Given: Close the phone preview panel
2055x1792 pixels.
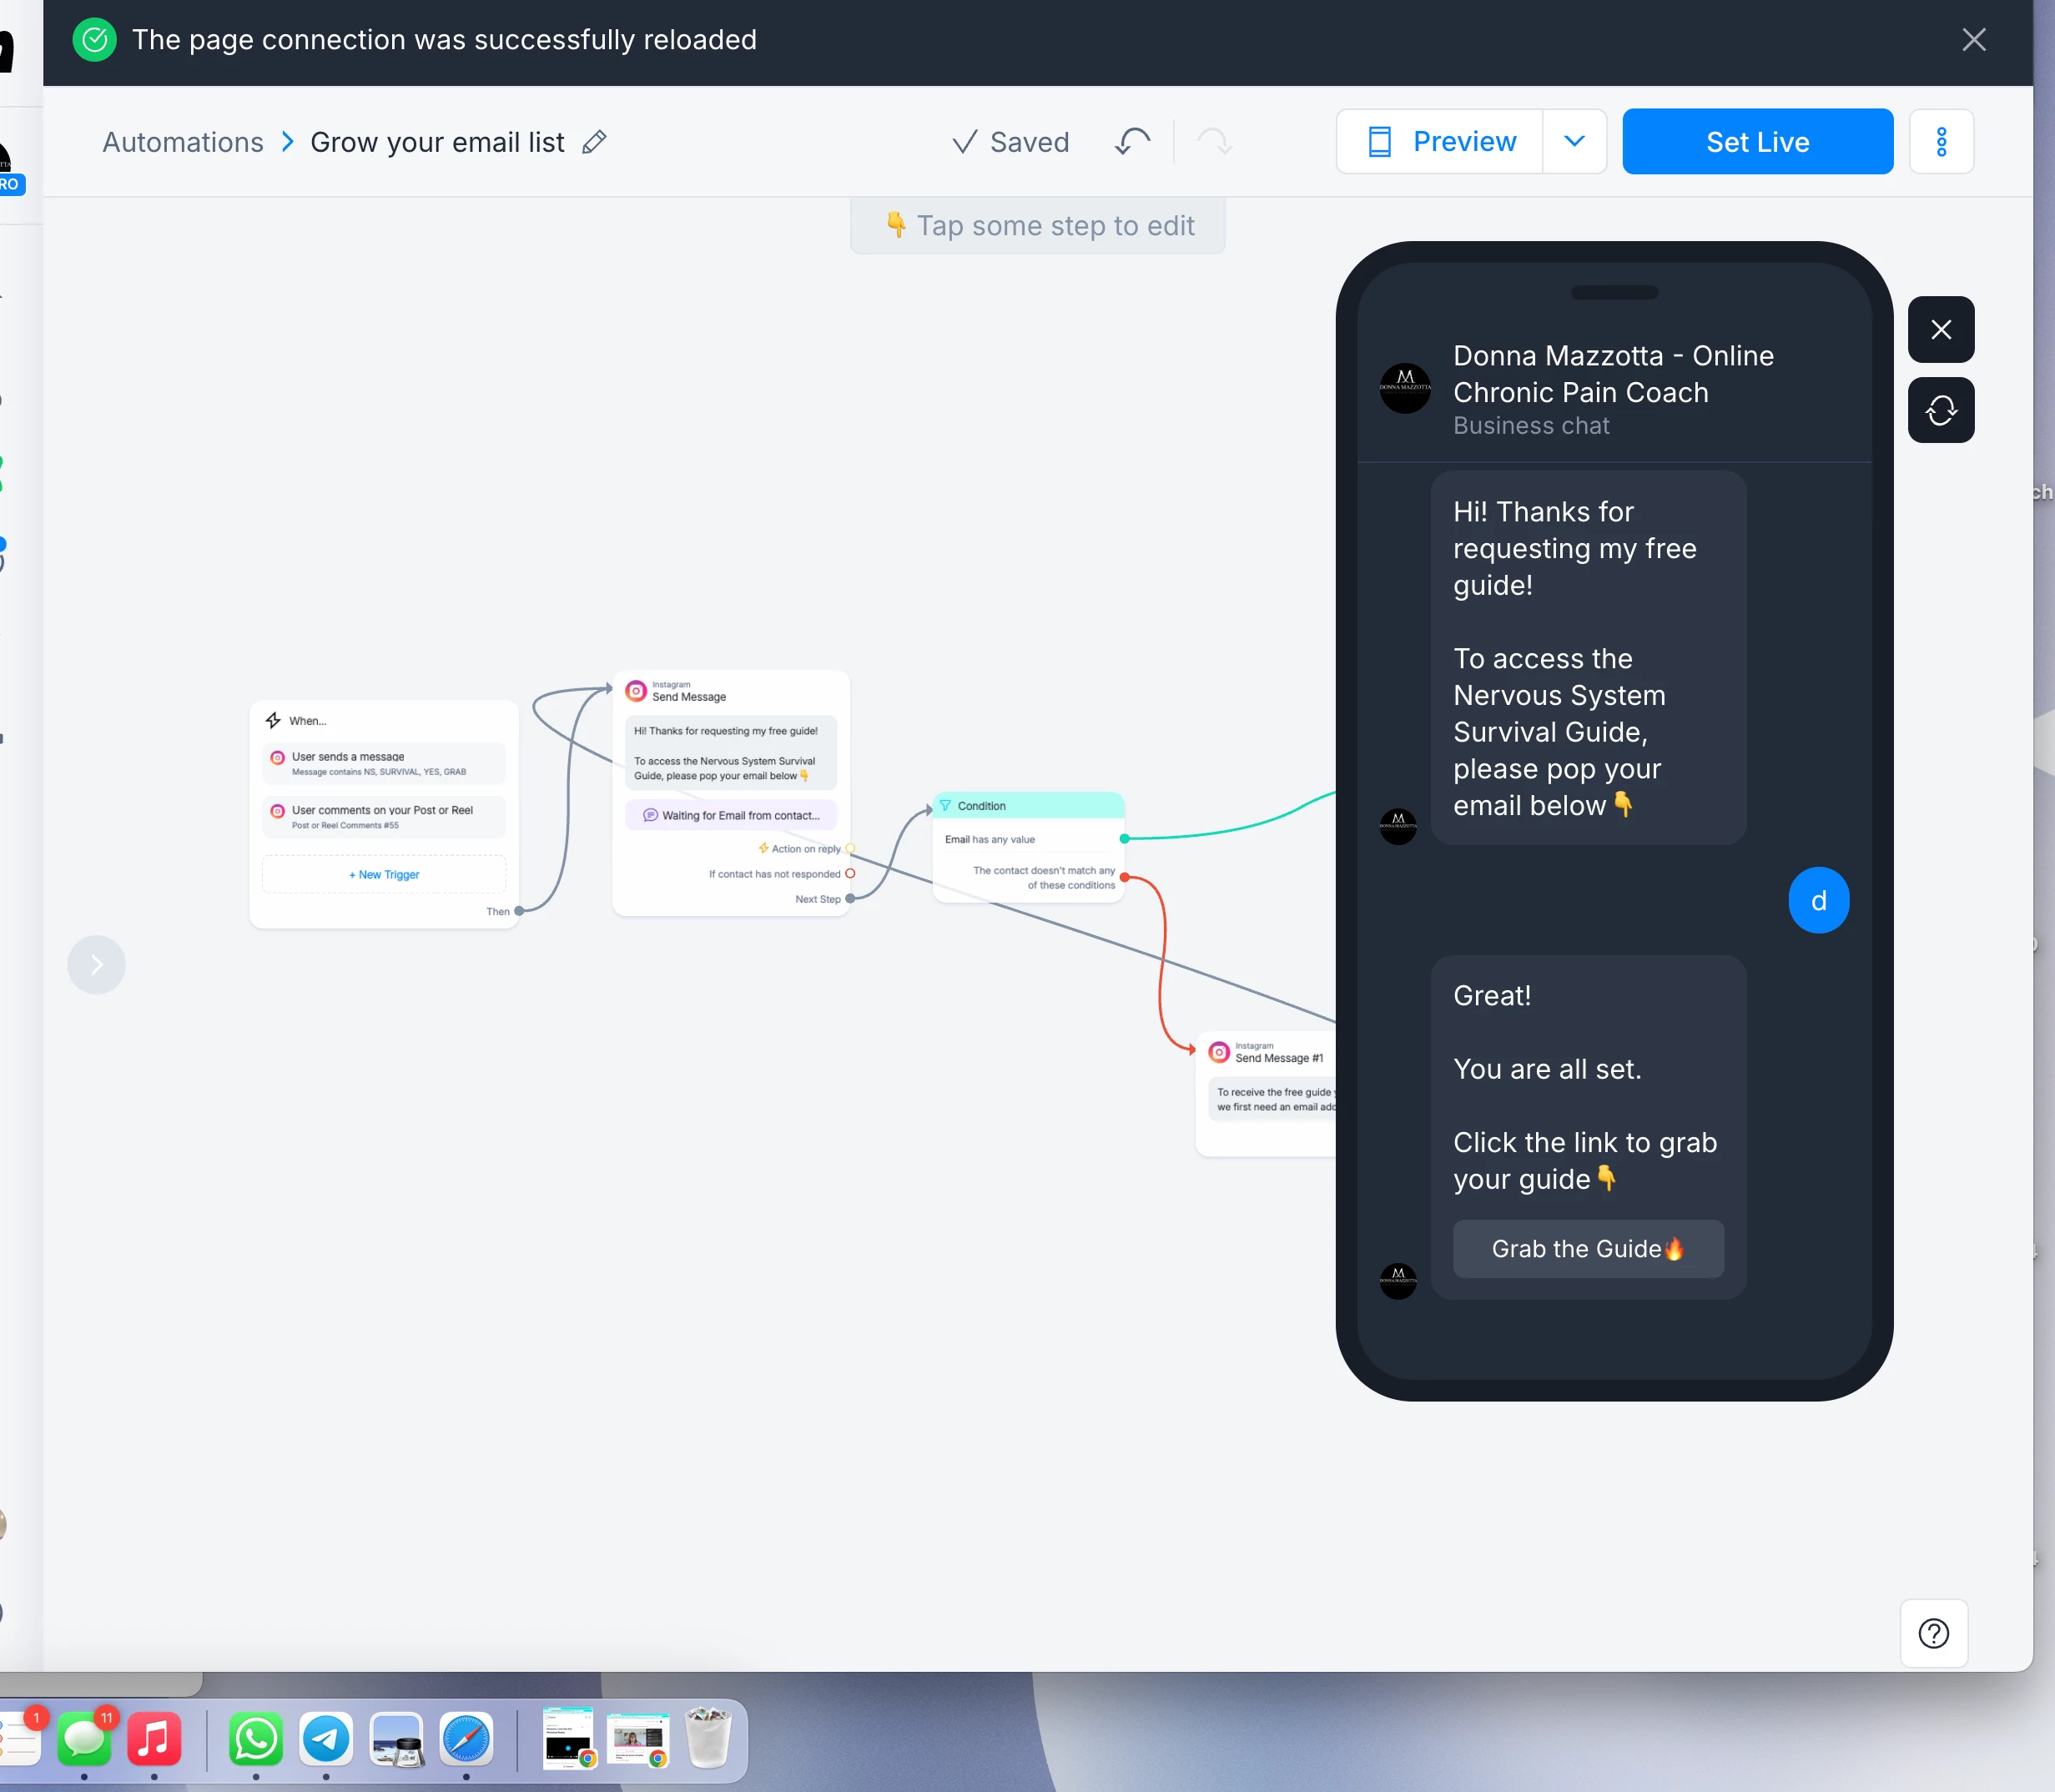Looking at the screenshot, I should coord(1941,330).
